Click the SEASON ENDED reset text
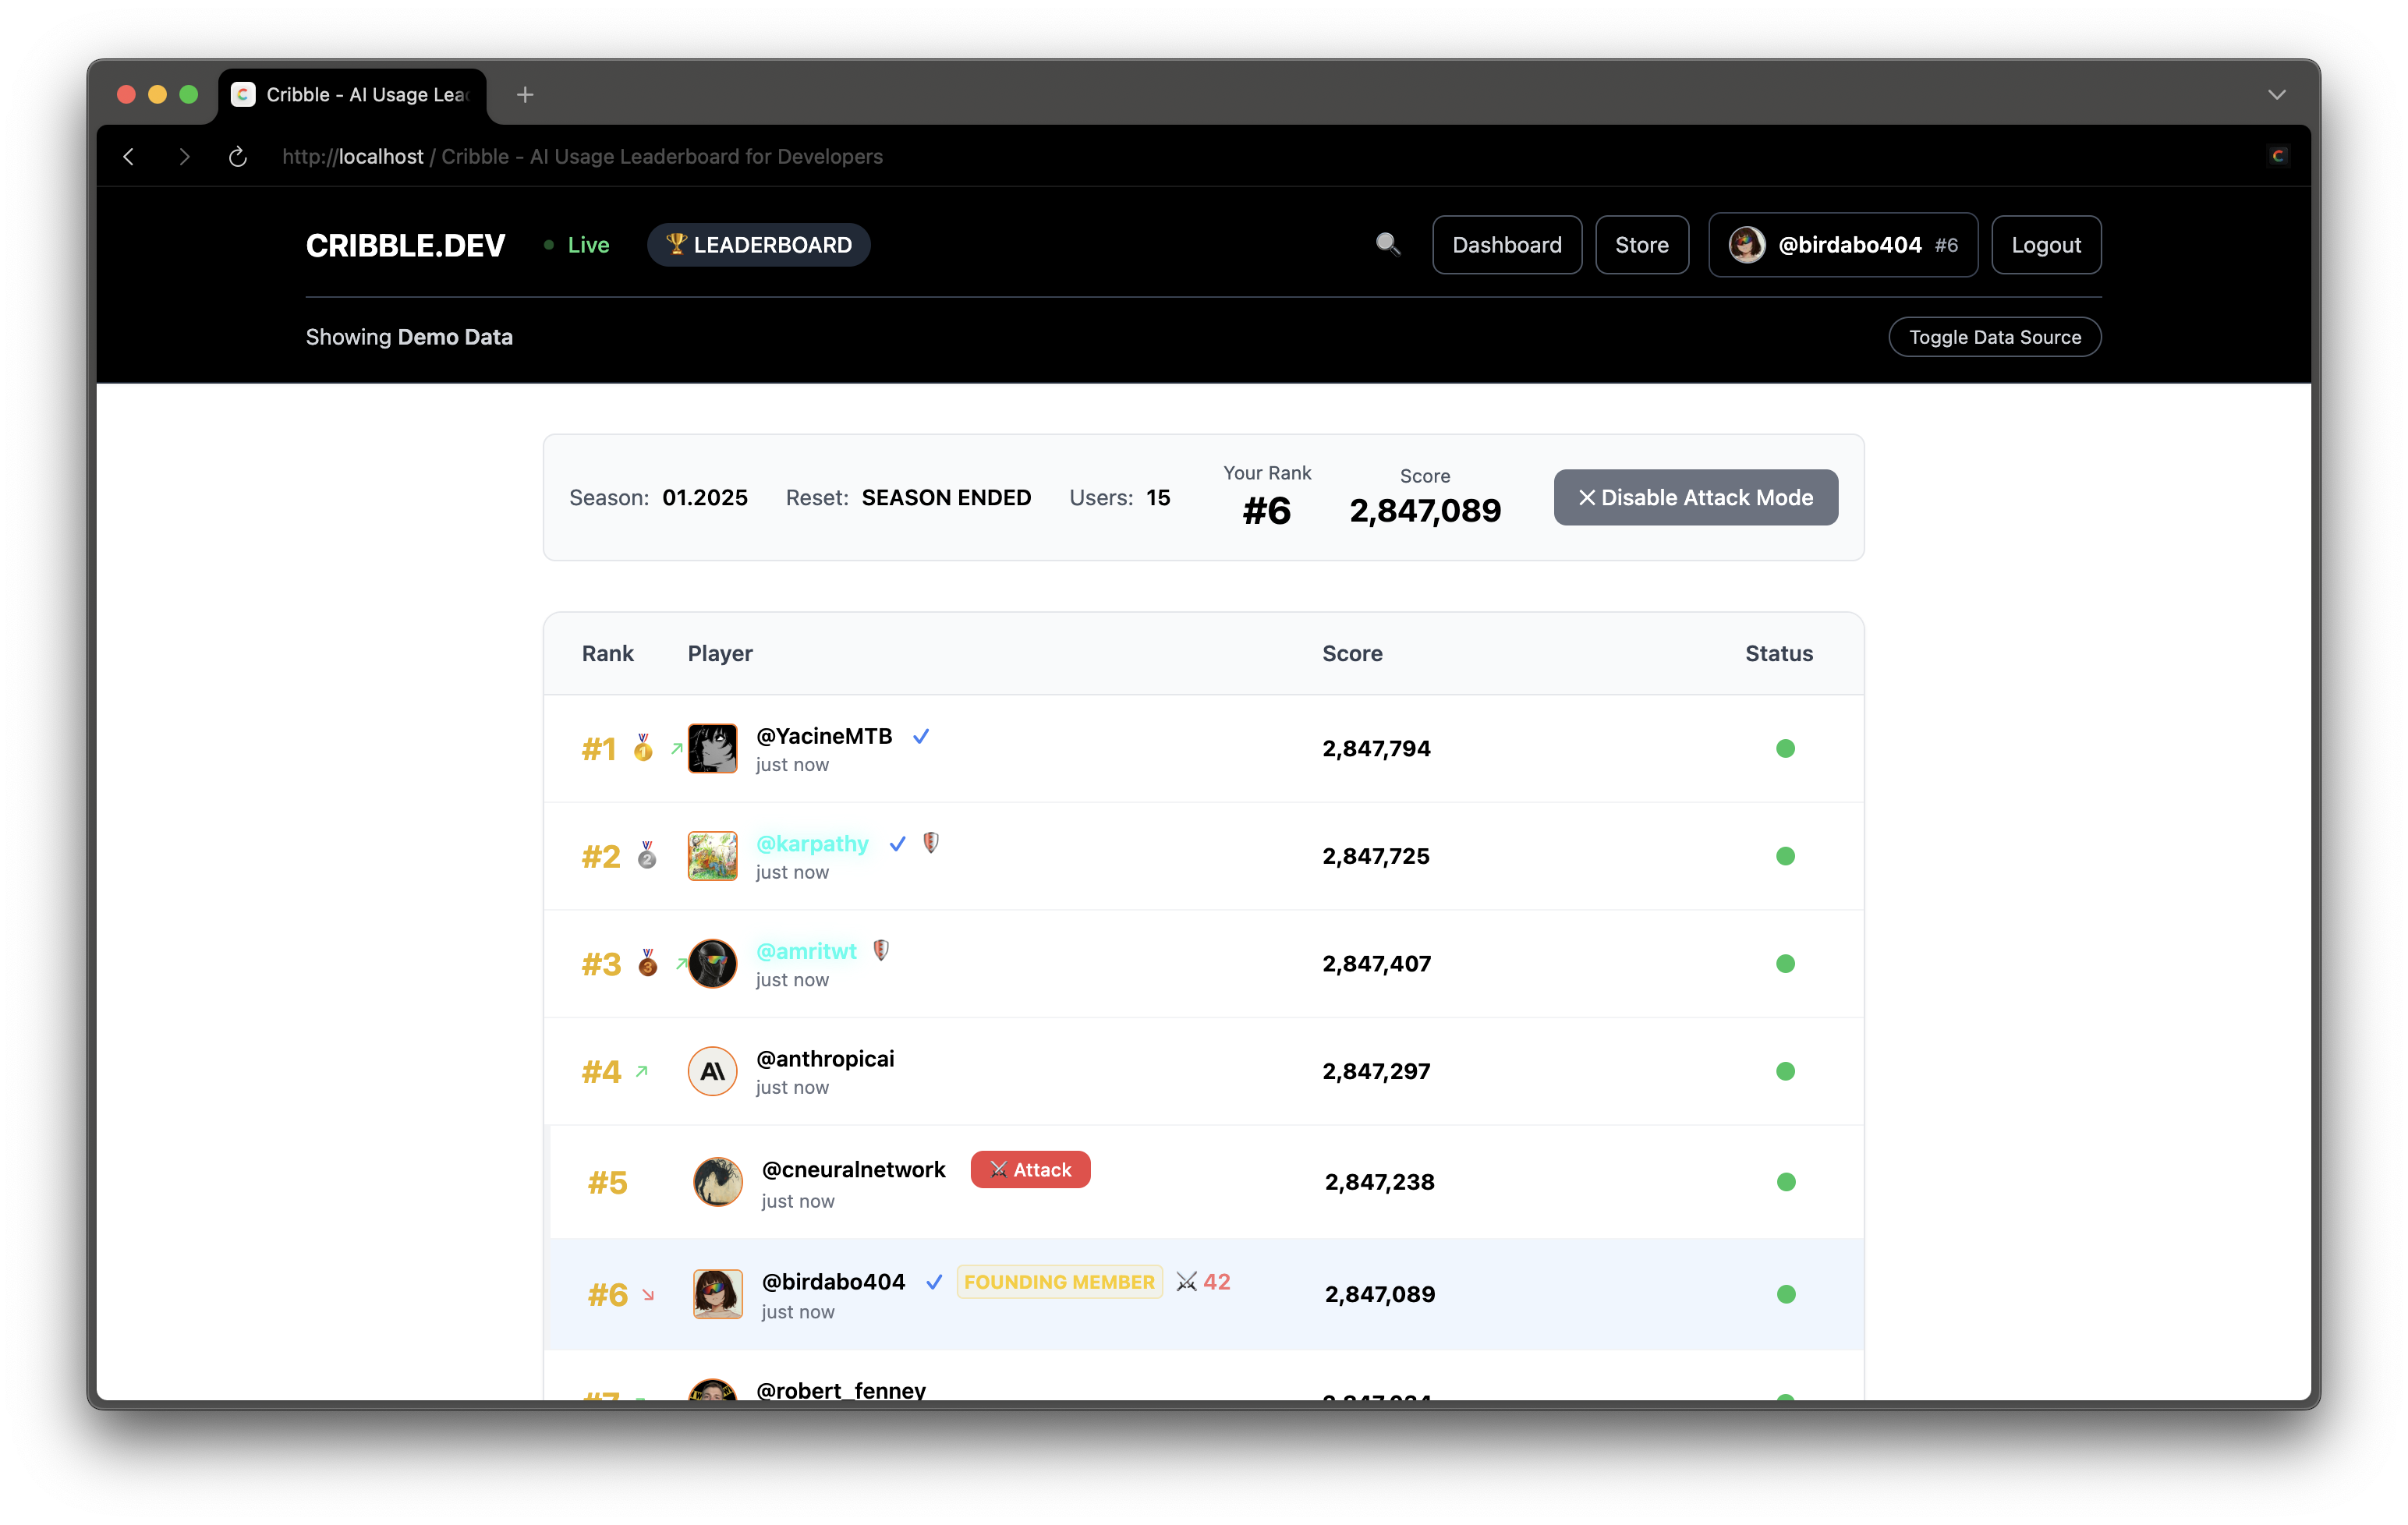 946,497
